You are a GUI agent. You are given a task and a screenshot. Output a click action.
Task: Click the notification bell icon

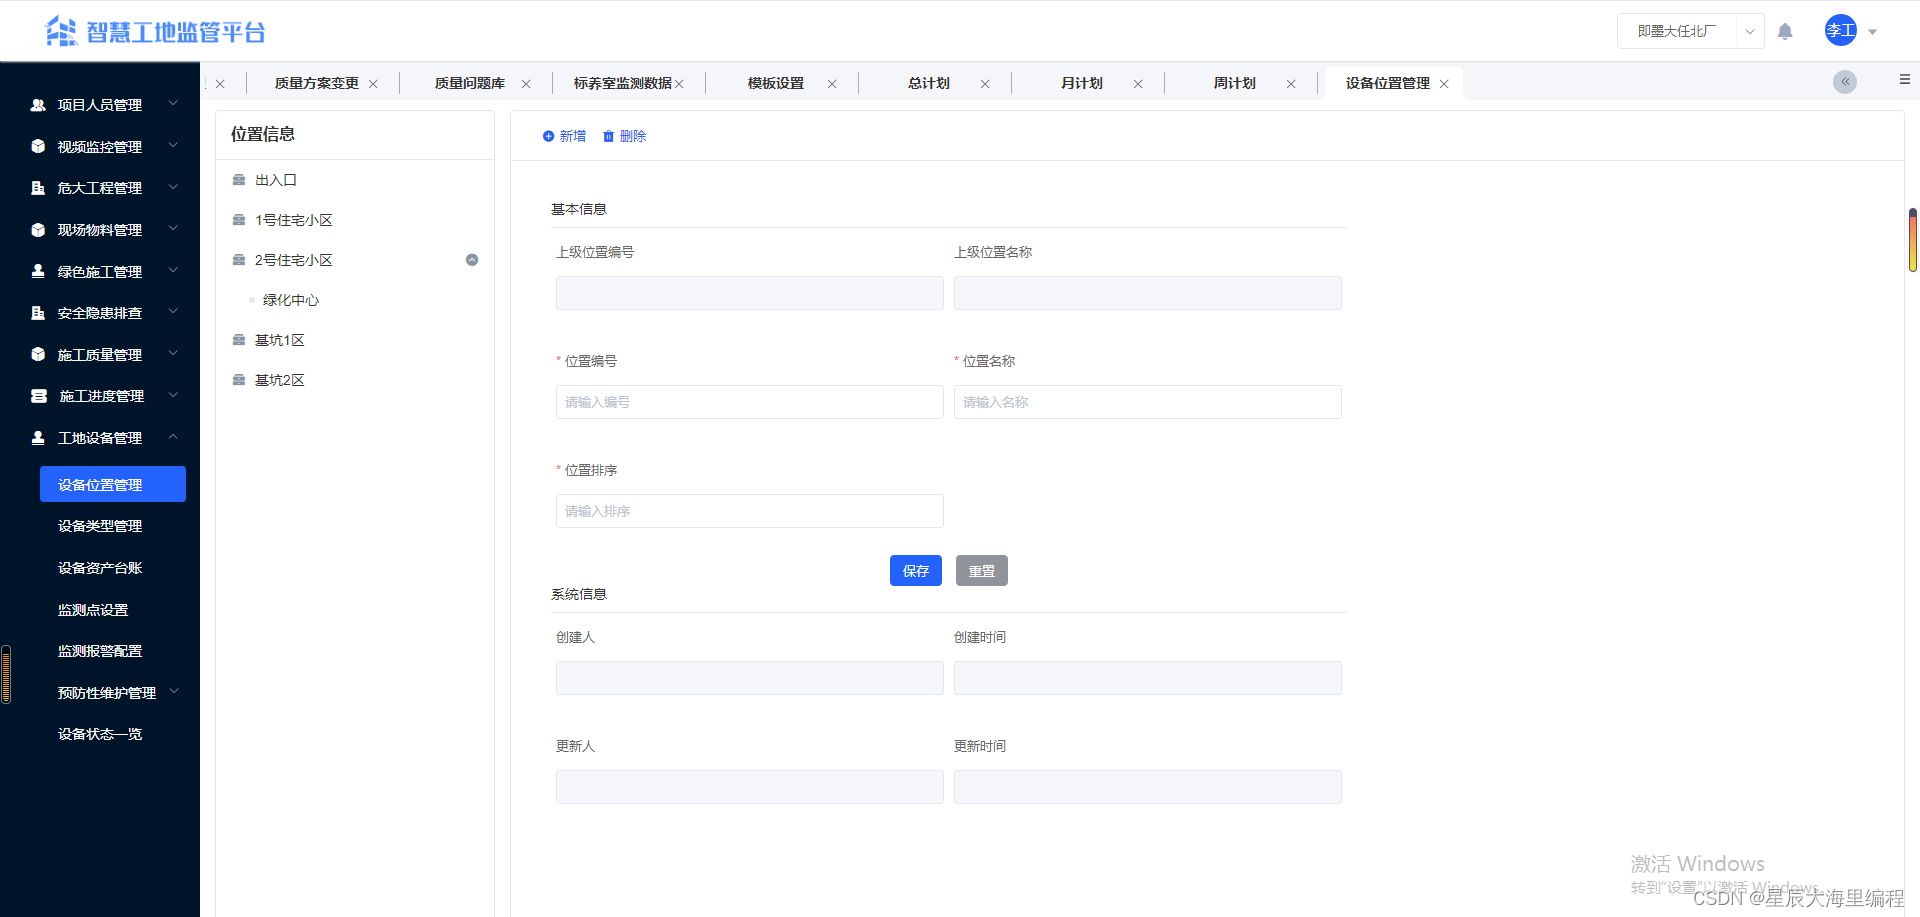(1785, 31)
